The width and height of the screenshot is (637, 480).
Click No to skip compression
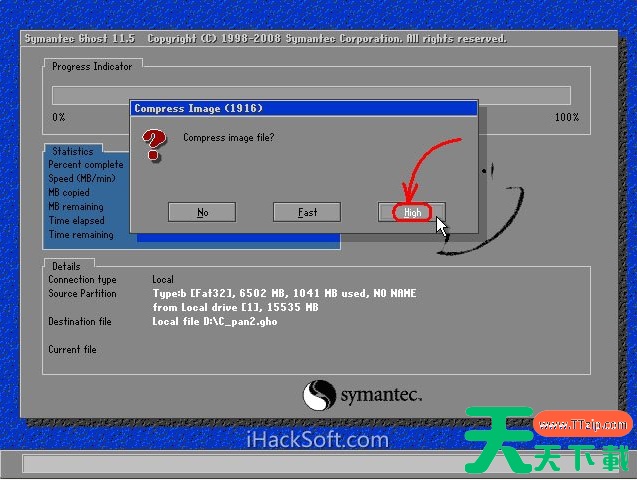click(202, 212)
